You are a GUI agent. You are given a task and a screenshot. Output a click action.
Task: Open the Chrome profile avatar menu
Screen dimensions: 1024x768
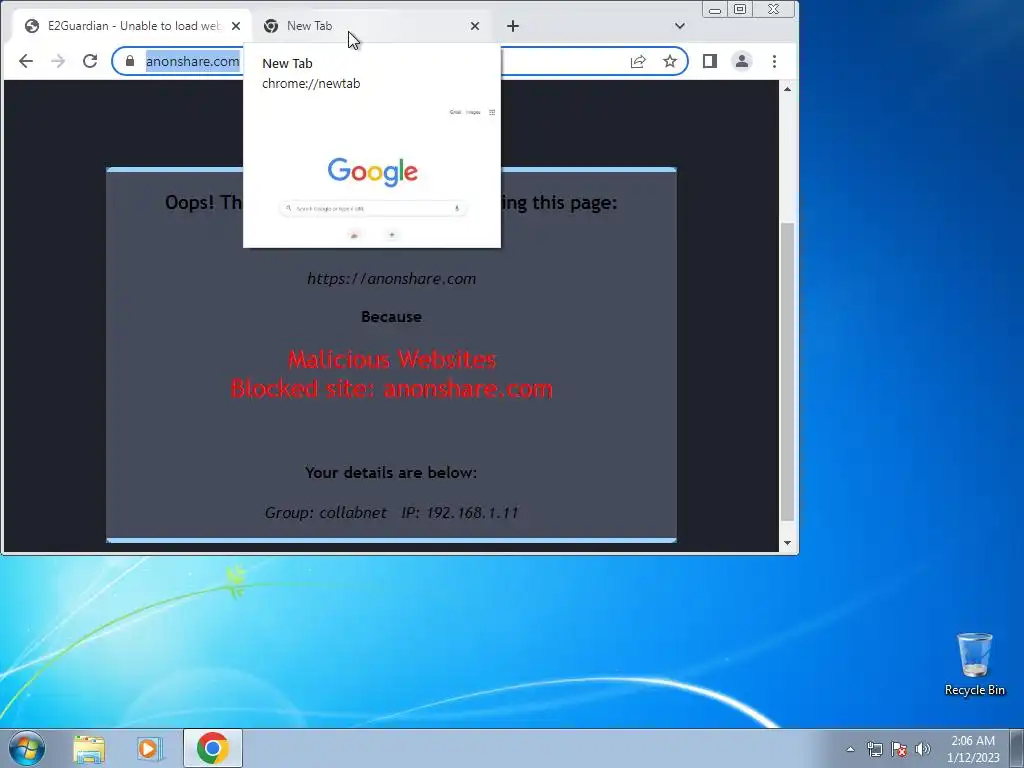pyautogui.click(x=742, y=61)
